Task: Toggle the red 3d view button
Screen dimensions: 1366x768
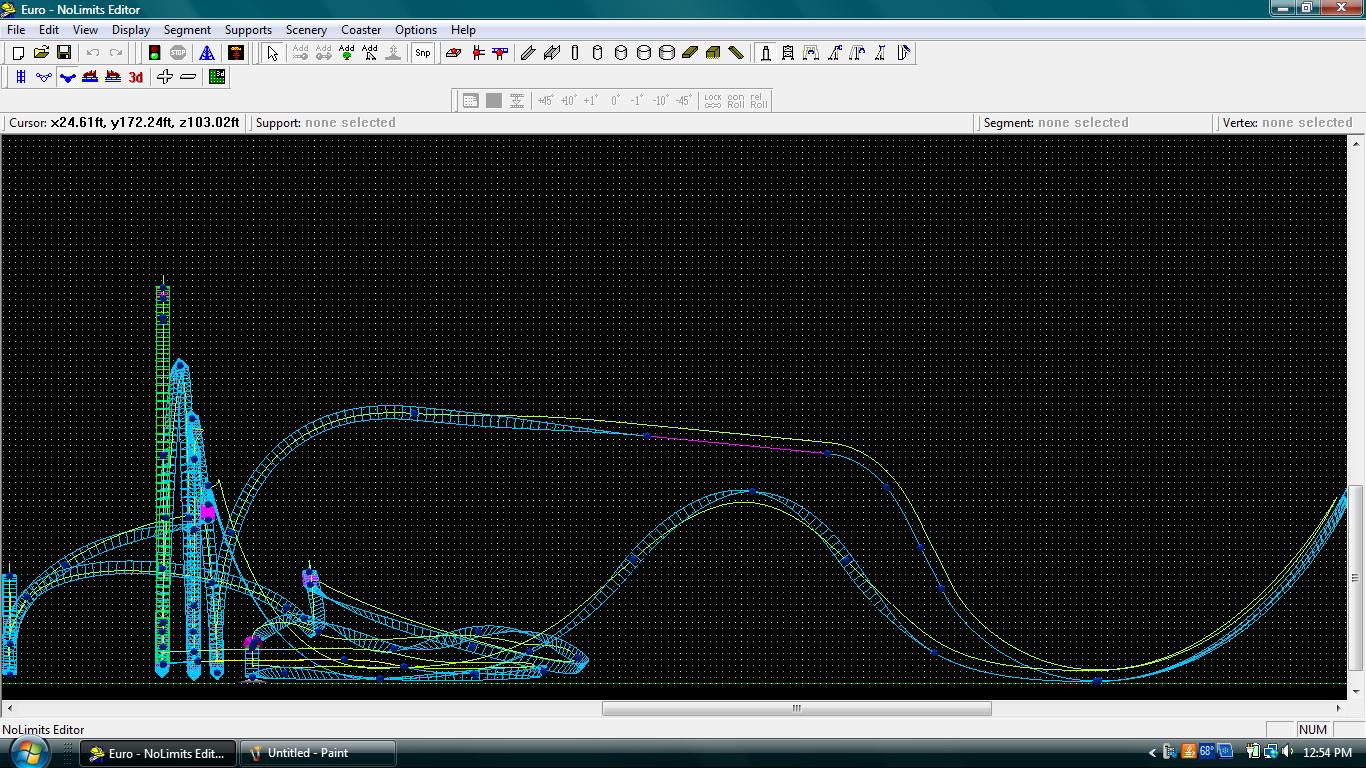Action: 136,77
